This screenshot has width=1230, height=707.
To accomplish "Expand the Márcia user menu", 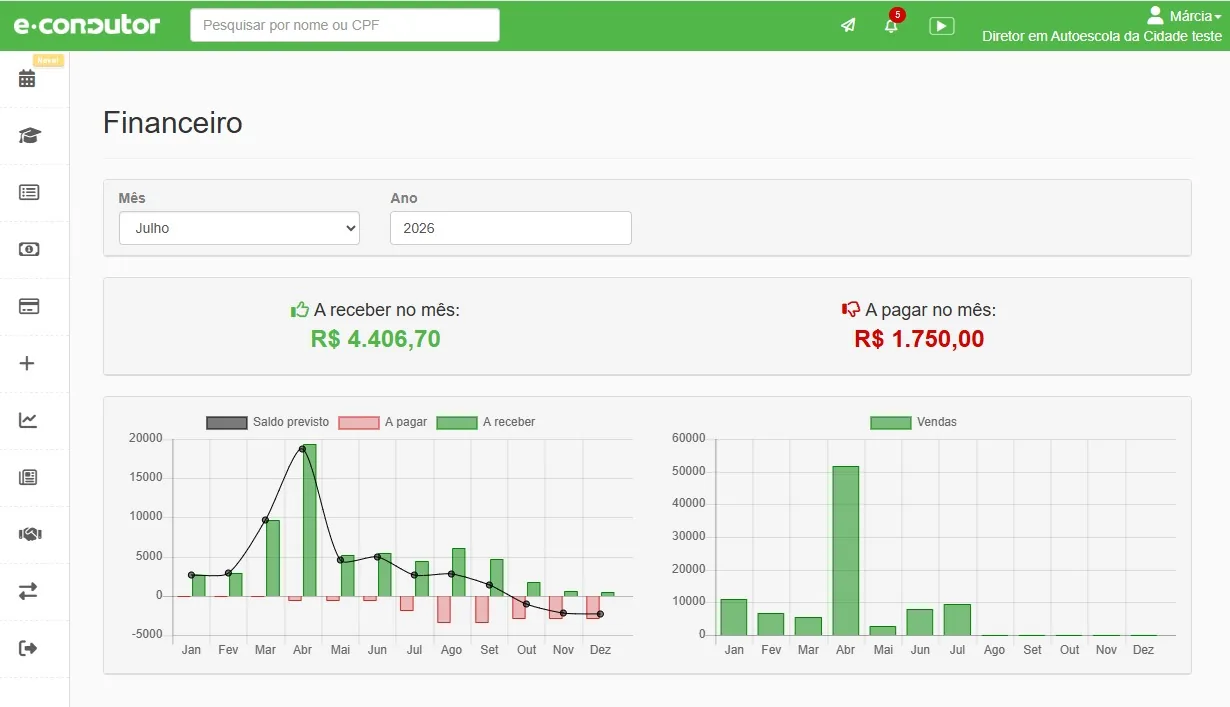I will point(1184,16).
